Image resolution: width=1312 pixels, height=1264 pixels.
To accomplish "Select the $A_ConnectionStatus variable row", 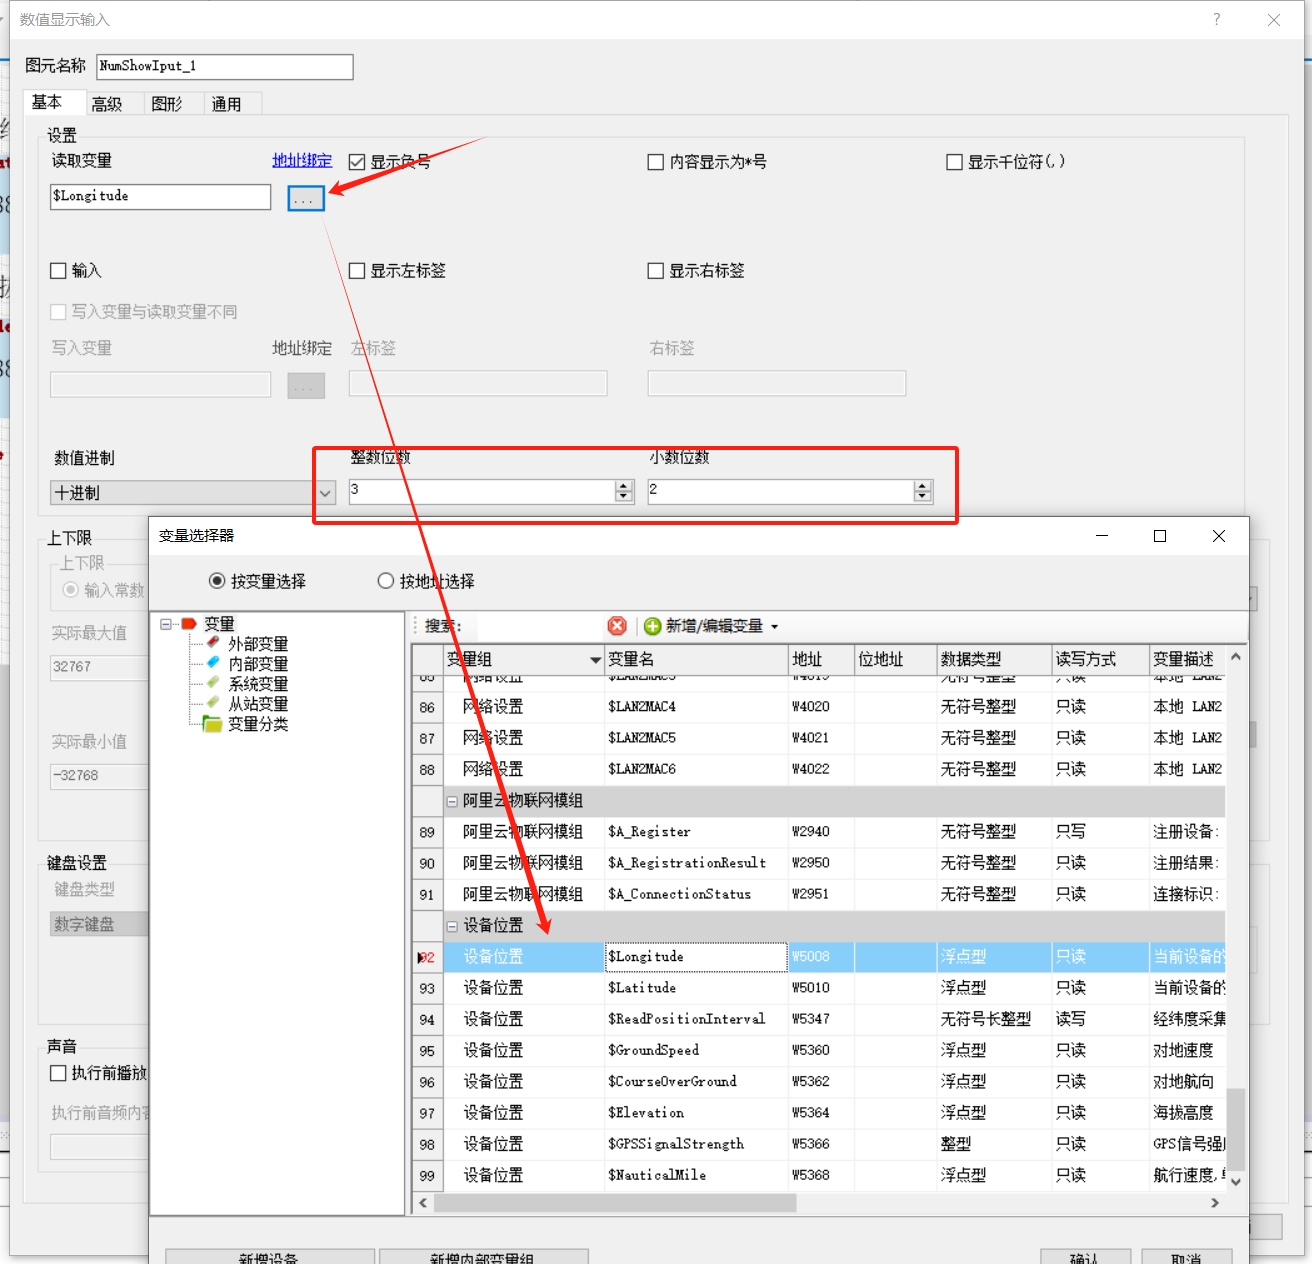I will 820,894.
